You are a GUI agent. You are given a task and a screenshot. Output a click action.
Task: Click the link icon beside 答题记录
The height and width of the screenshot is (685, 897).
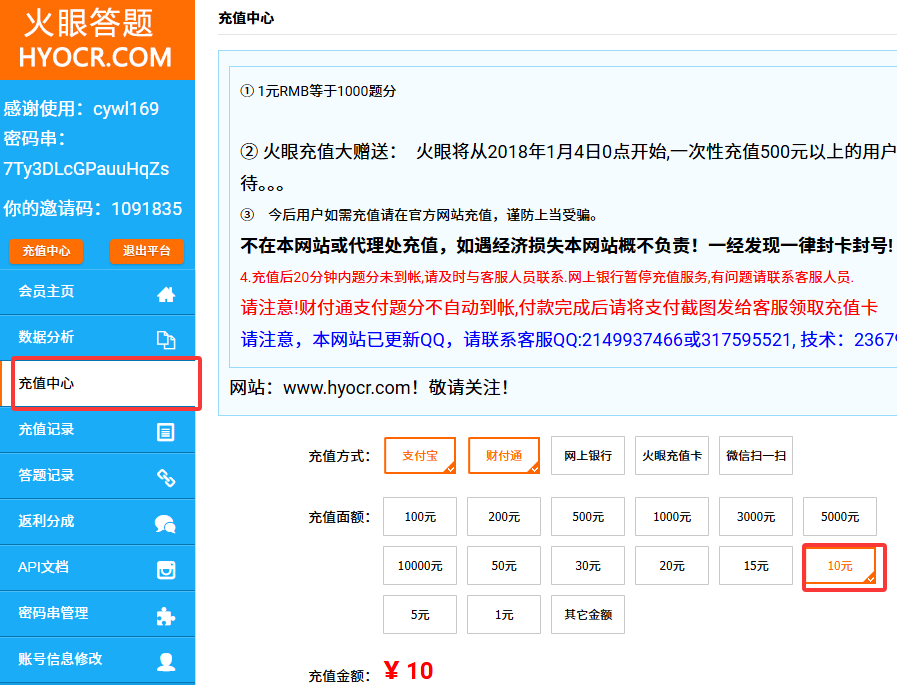(166, 478)
